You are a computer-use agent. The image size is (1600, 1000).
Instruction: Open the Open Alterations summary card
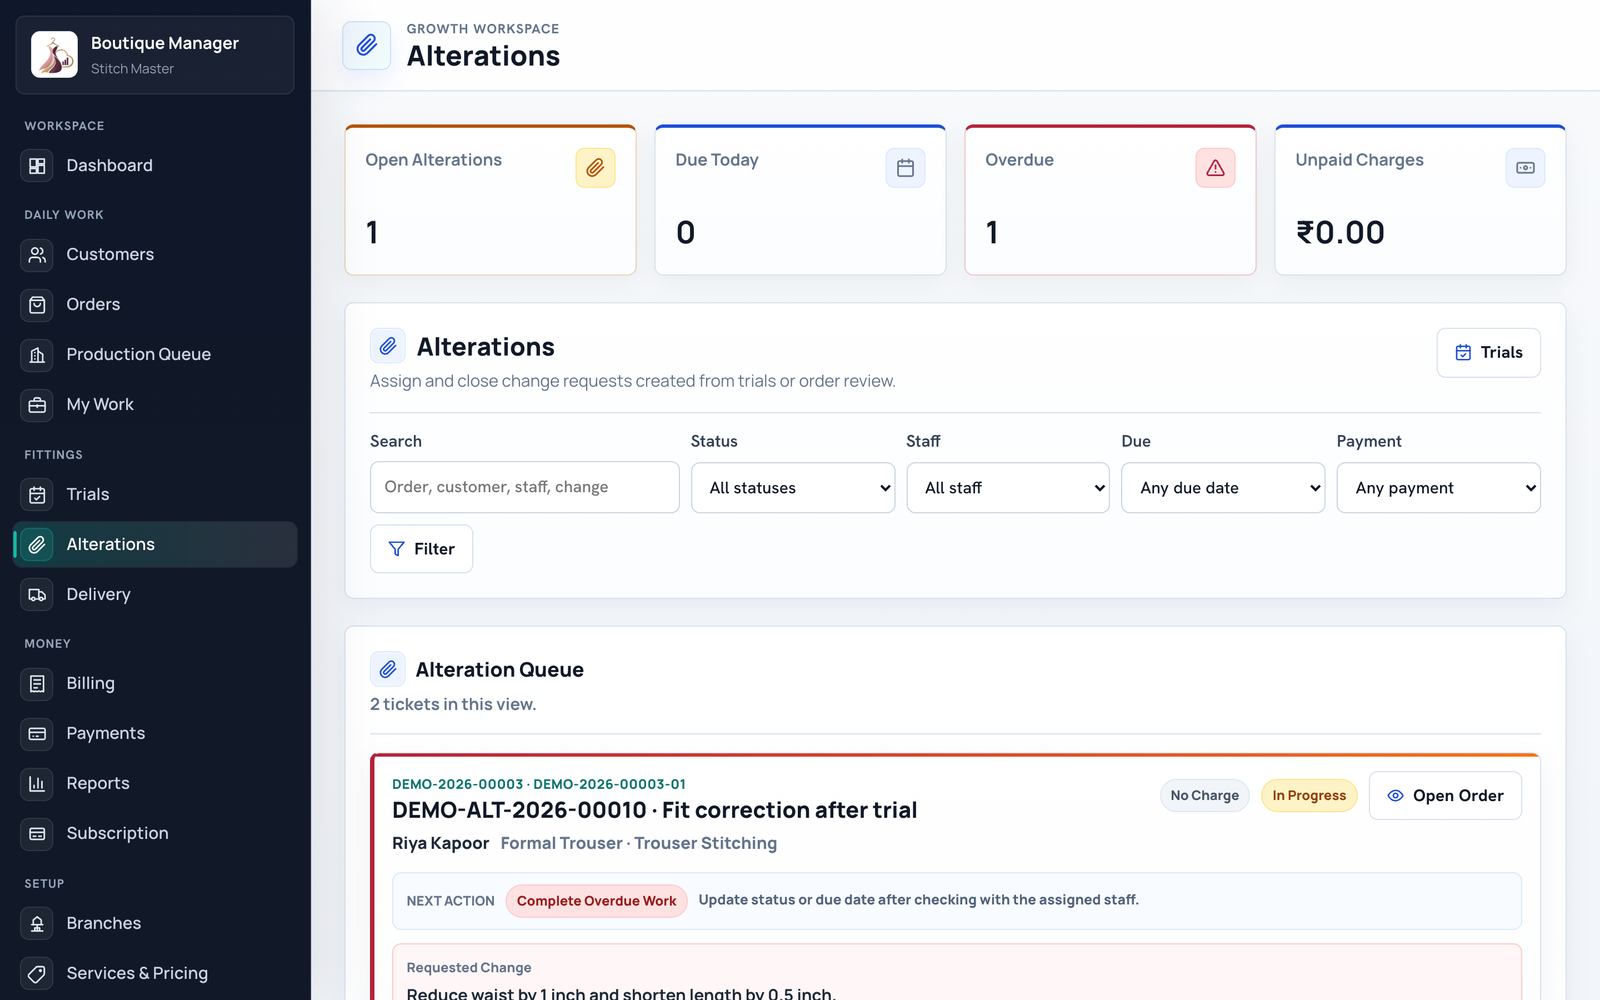490,200
